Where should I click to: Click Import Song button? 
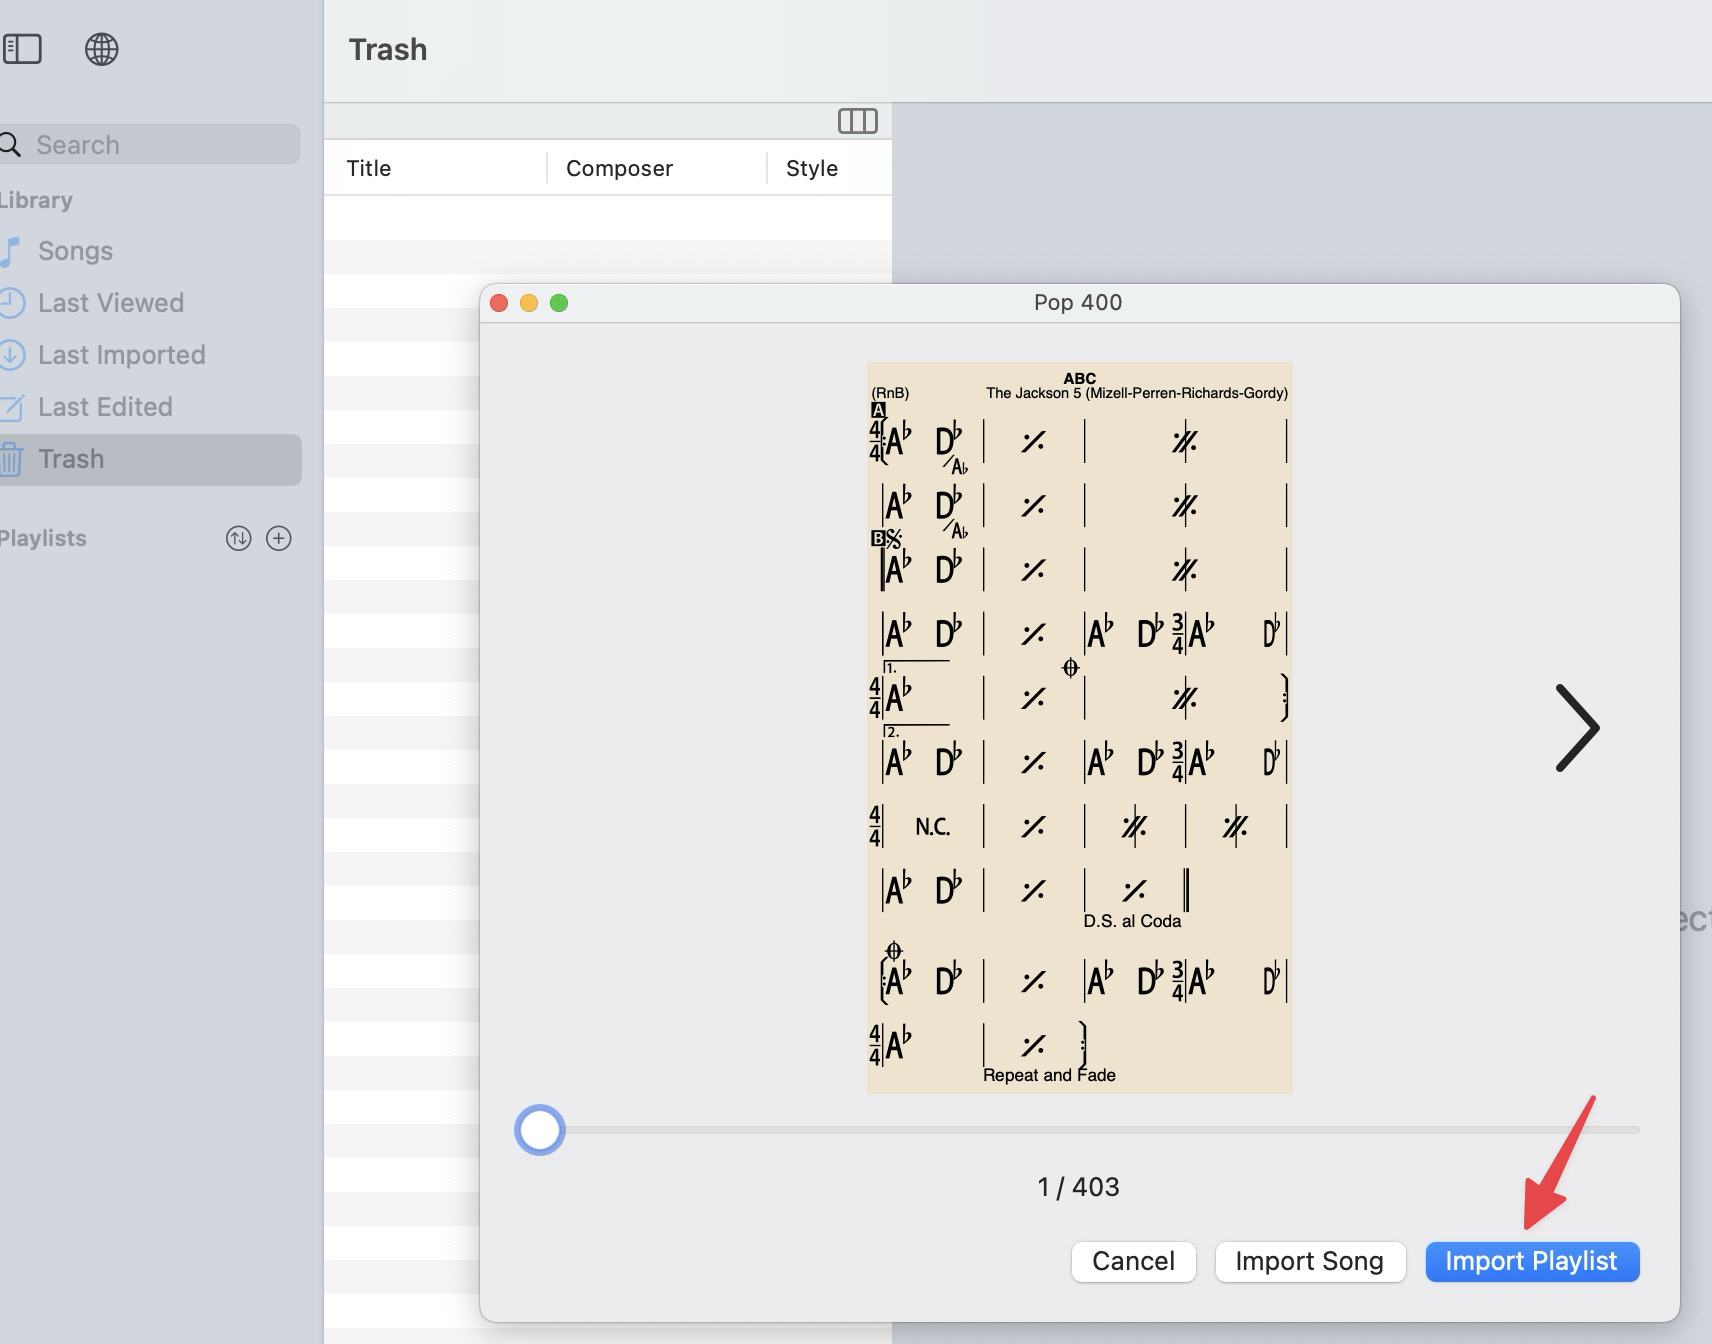(1309, 1261)
